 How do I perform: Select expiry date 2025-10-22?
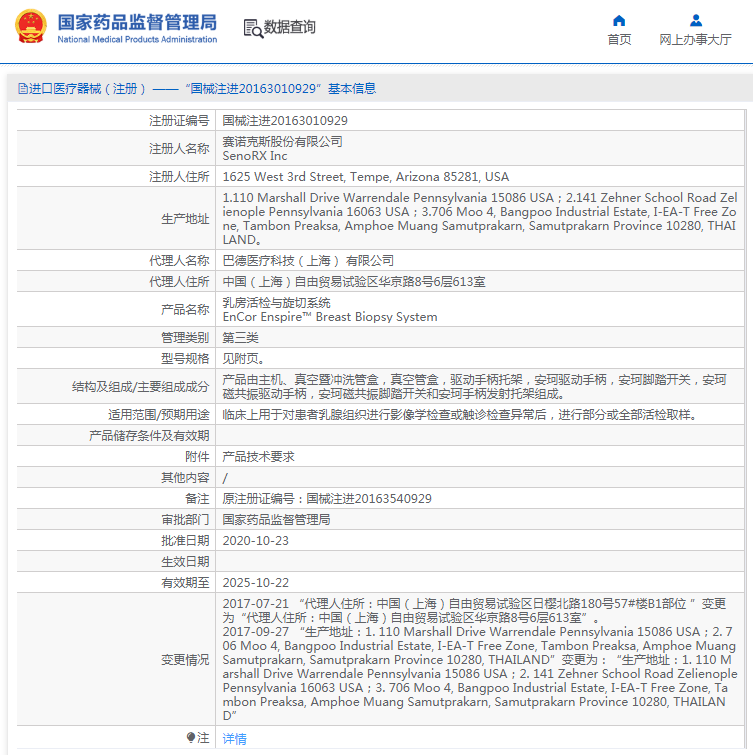[x=256, y=583]
